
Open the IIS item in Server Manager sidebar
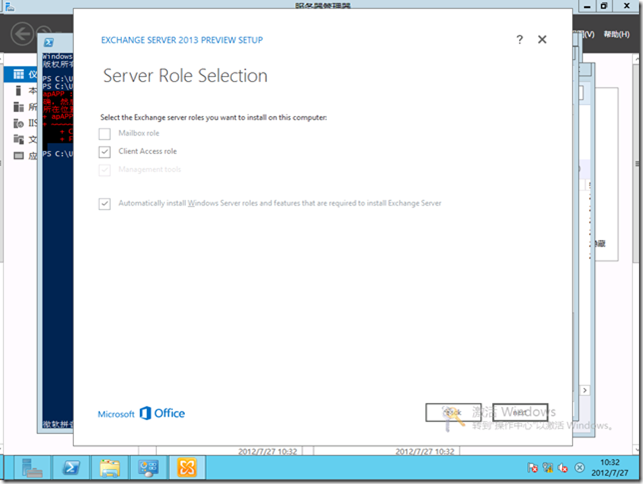tap(25, 123)
